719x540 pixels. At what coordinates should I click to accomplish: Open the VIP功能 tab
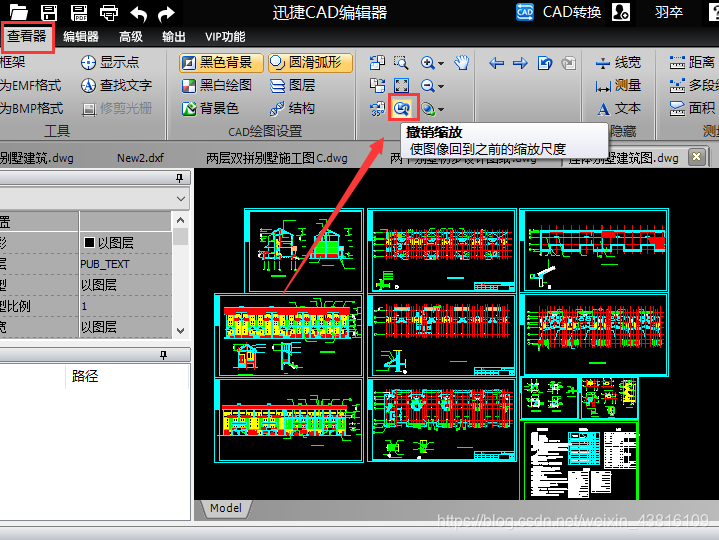tap(225, 37)
